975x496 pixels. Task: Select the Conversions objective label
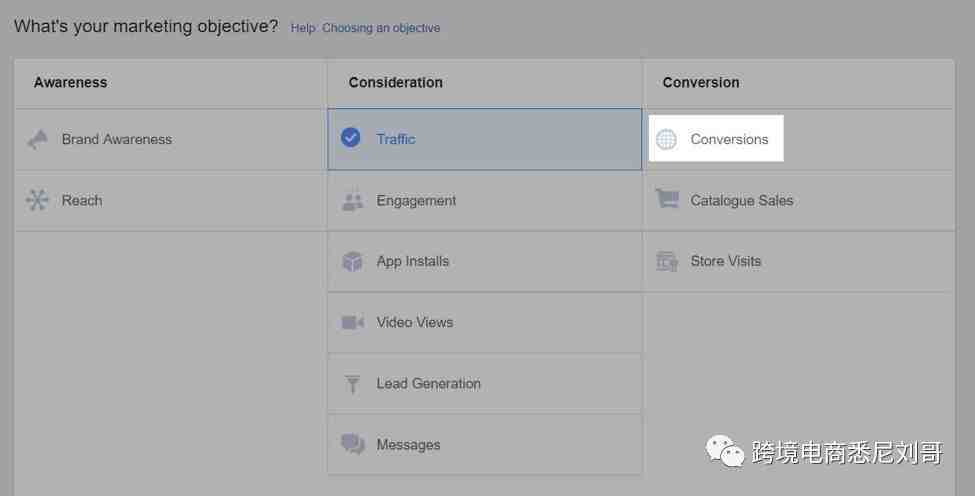(x=729, y=139)
